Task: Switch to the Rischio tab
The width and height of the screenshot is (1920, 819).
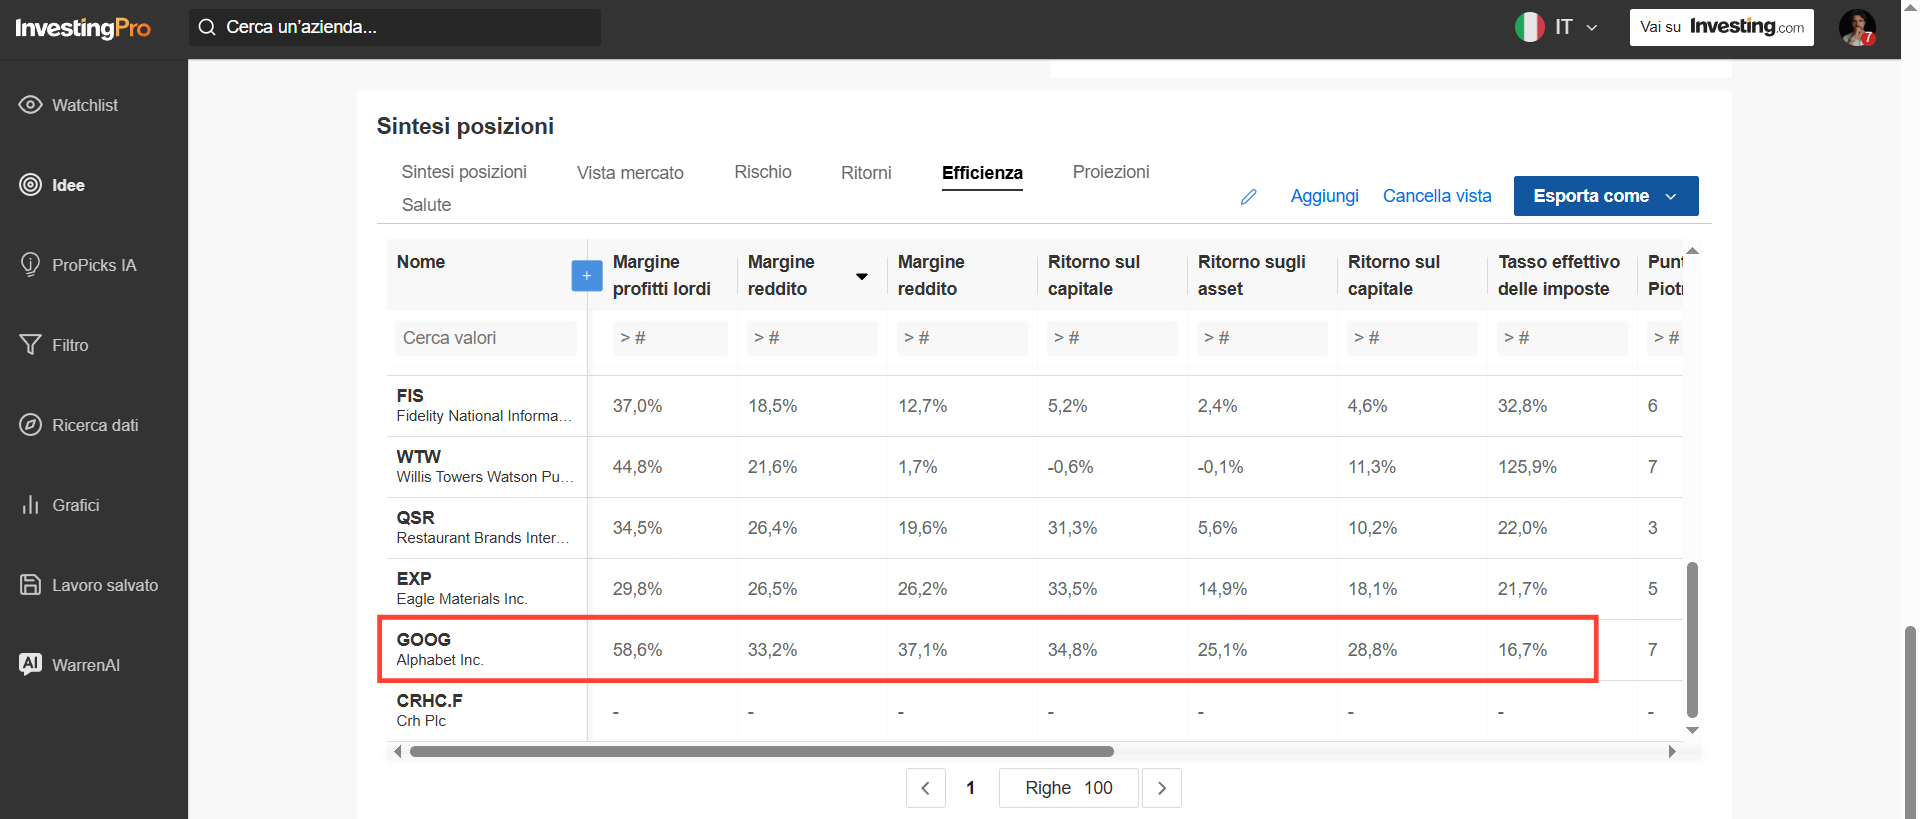Action: [x=763, y=172]
